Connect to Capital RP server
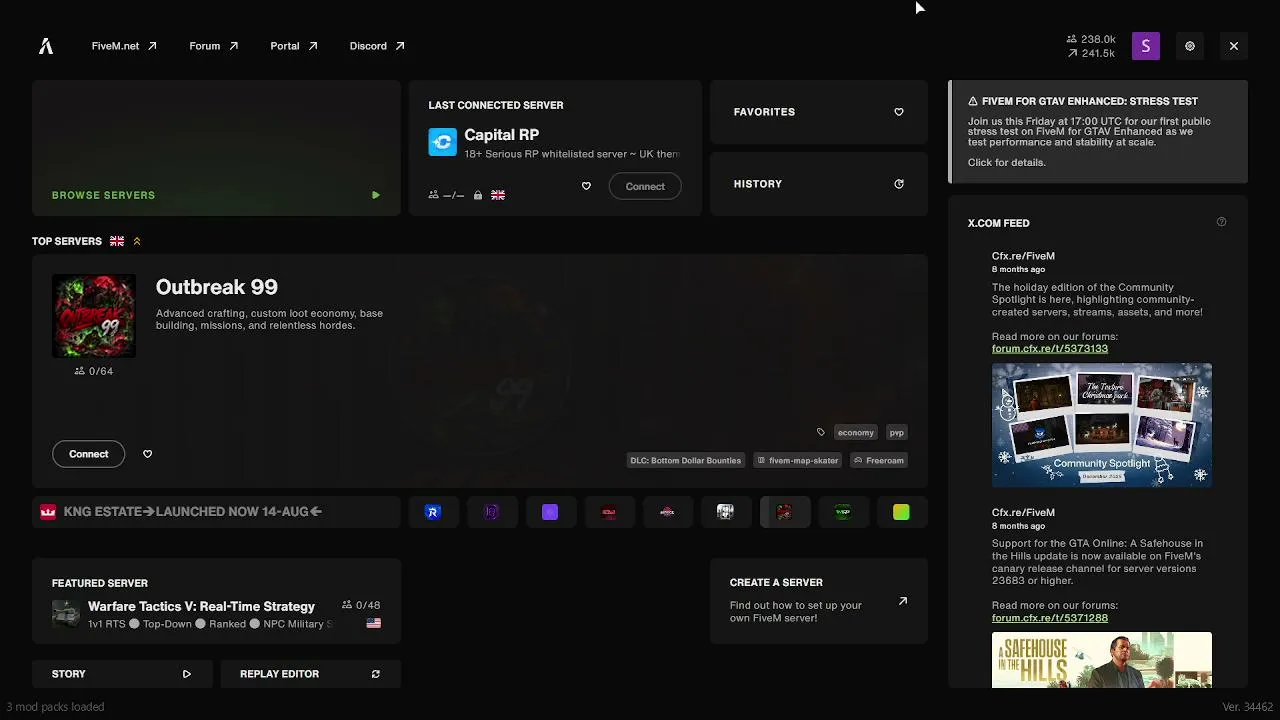This screenshot has height=720, width=1280. coord(645,186)
